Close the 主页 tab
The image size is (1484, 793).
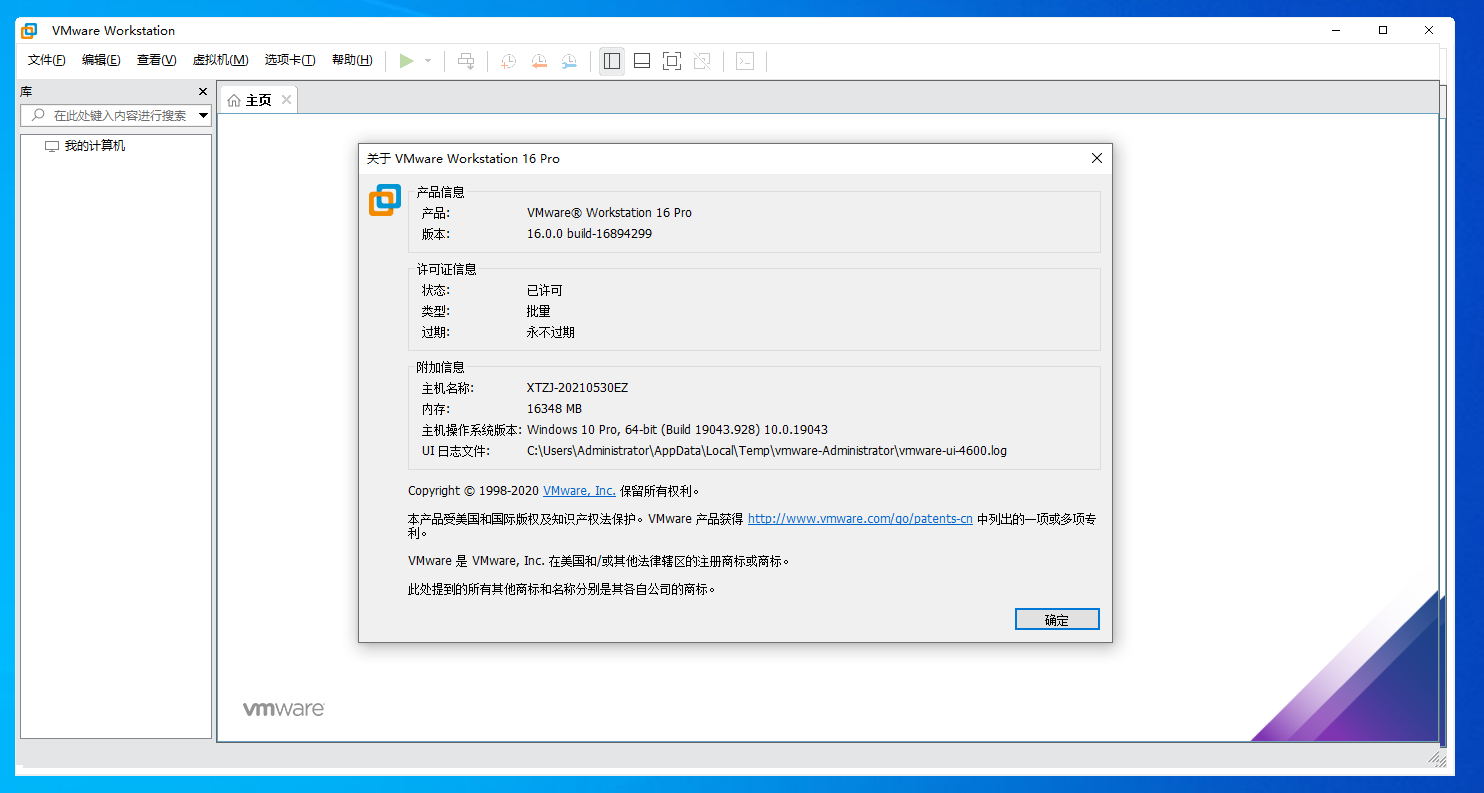pos(286,100)
